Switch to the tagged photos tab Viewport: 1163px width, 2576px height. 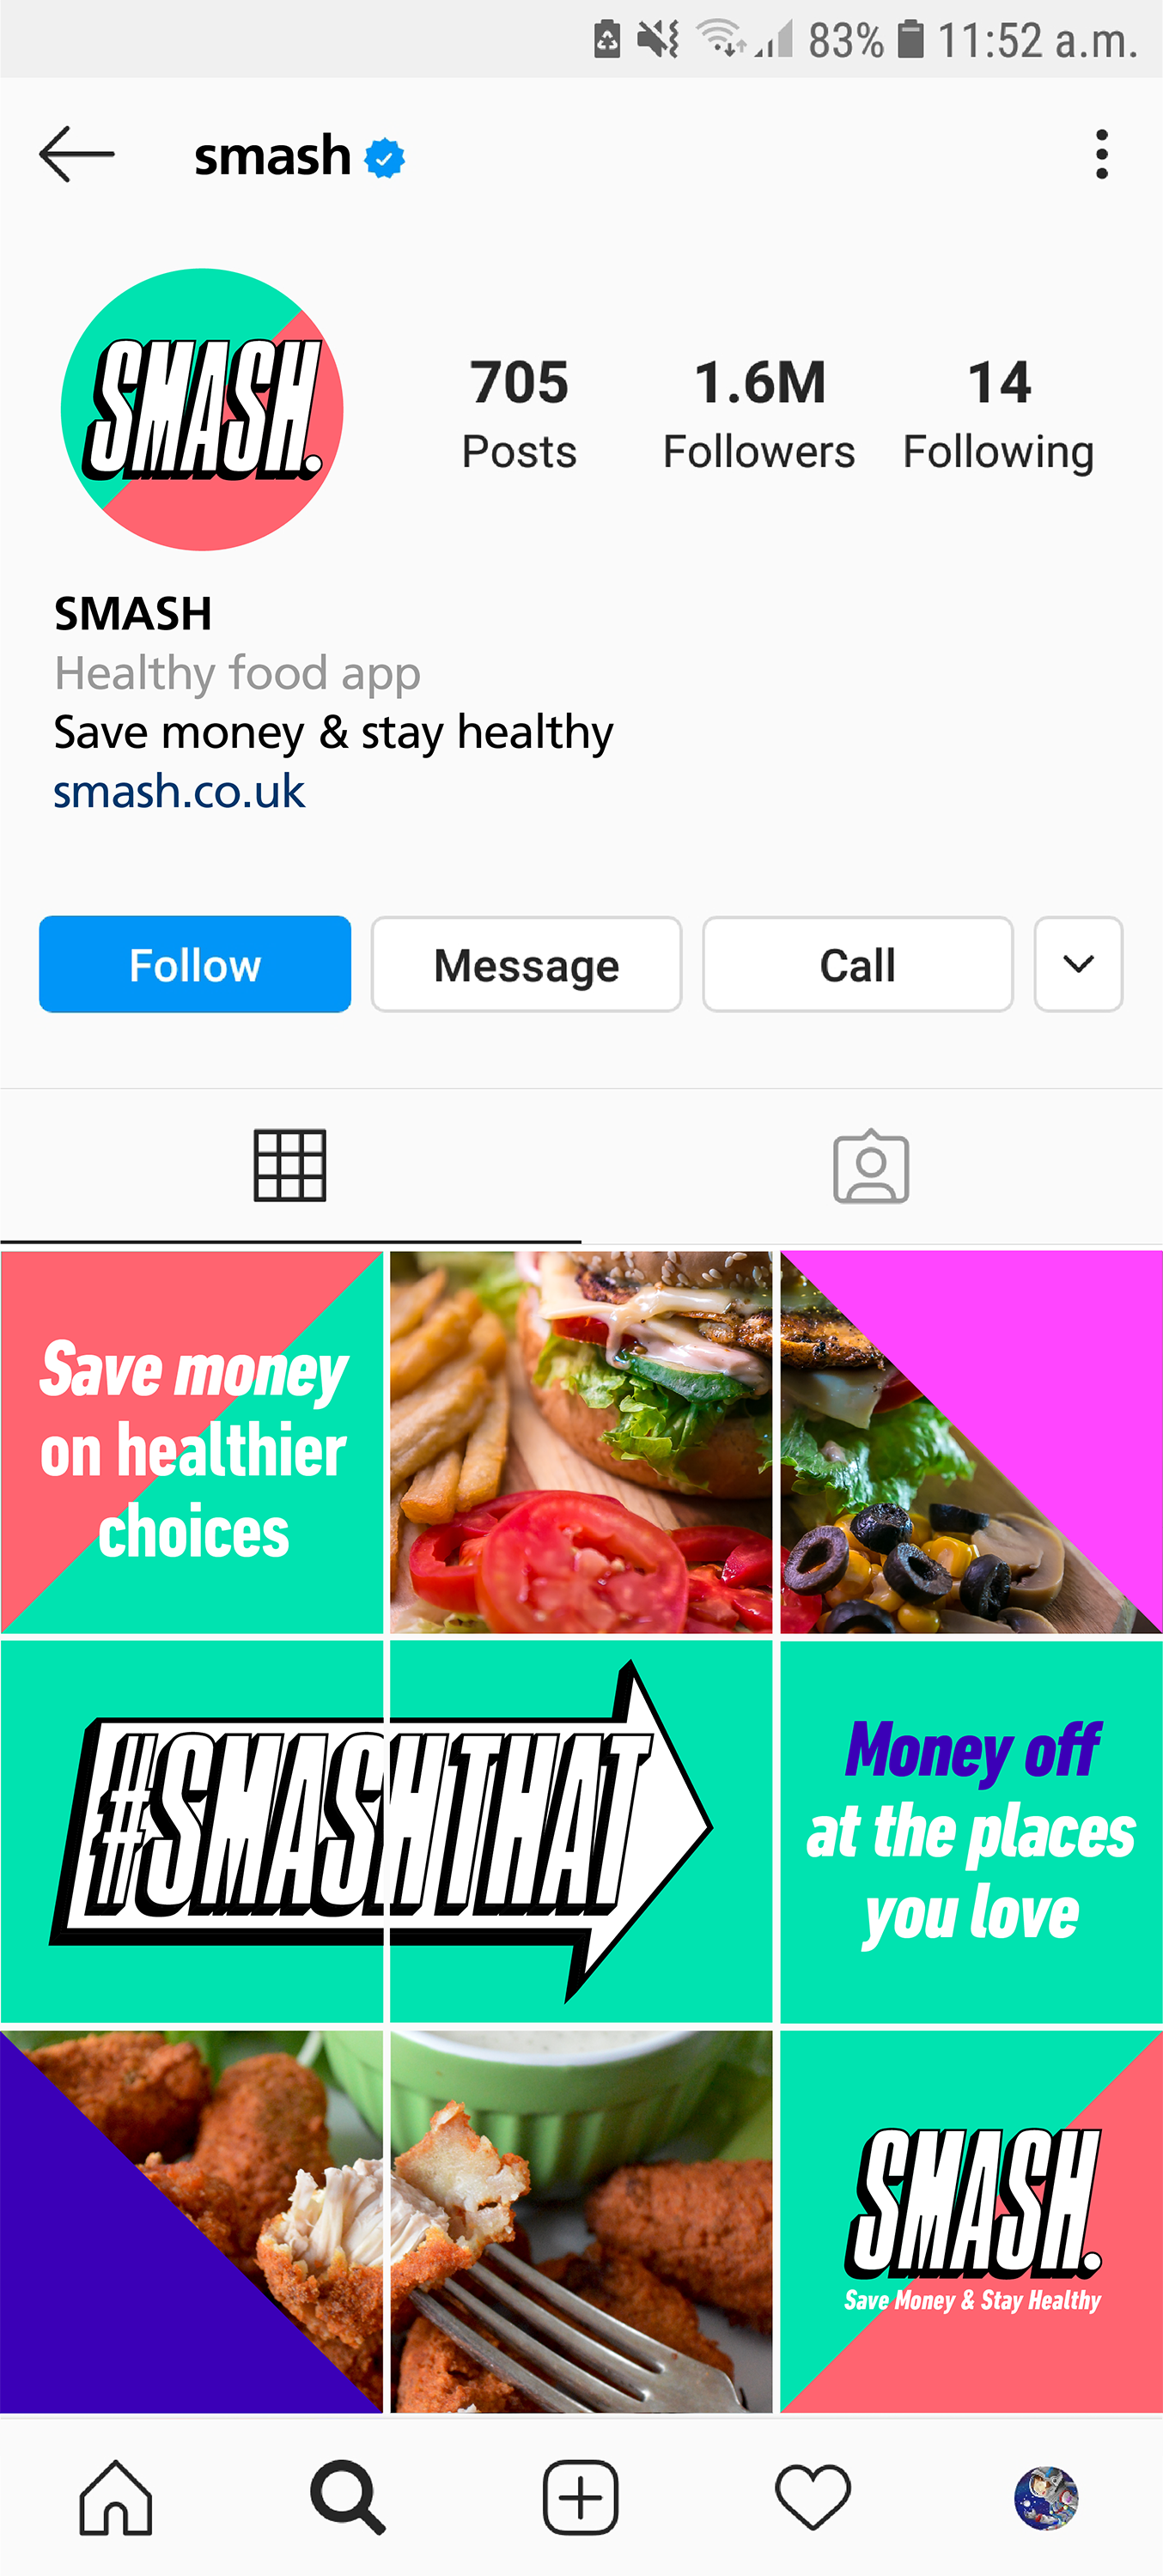[871, 1165]
